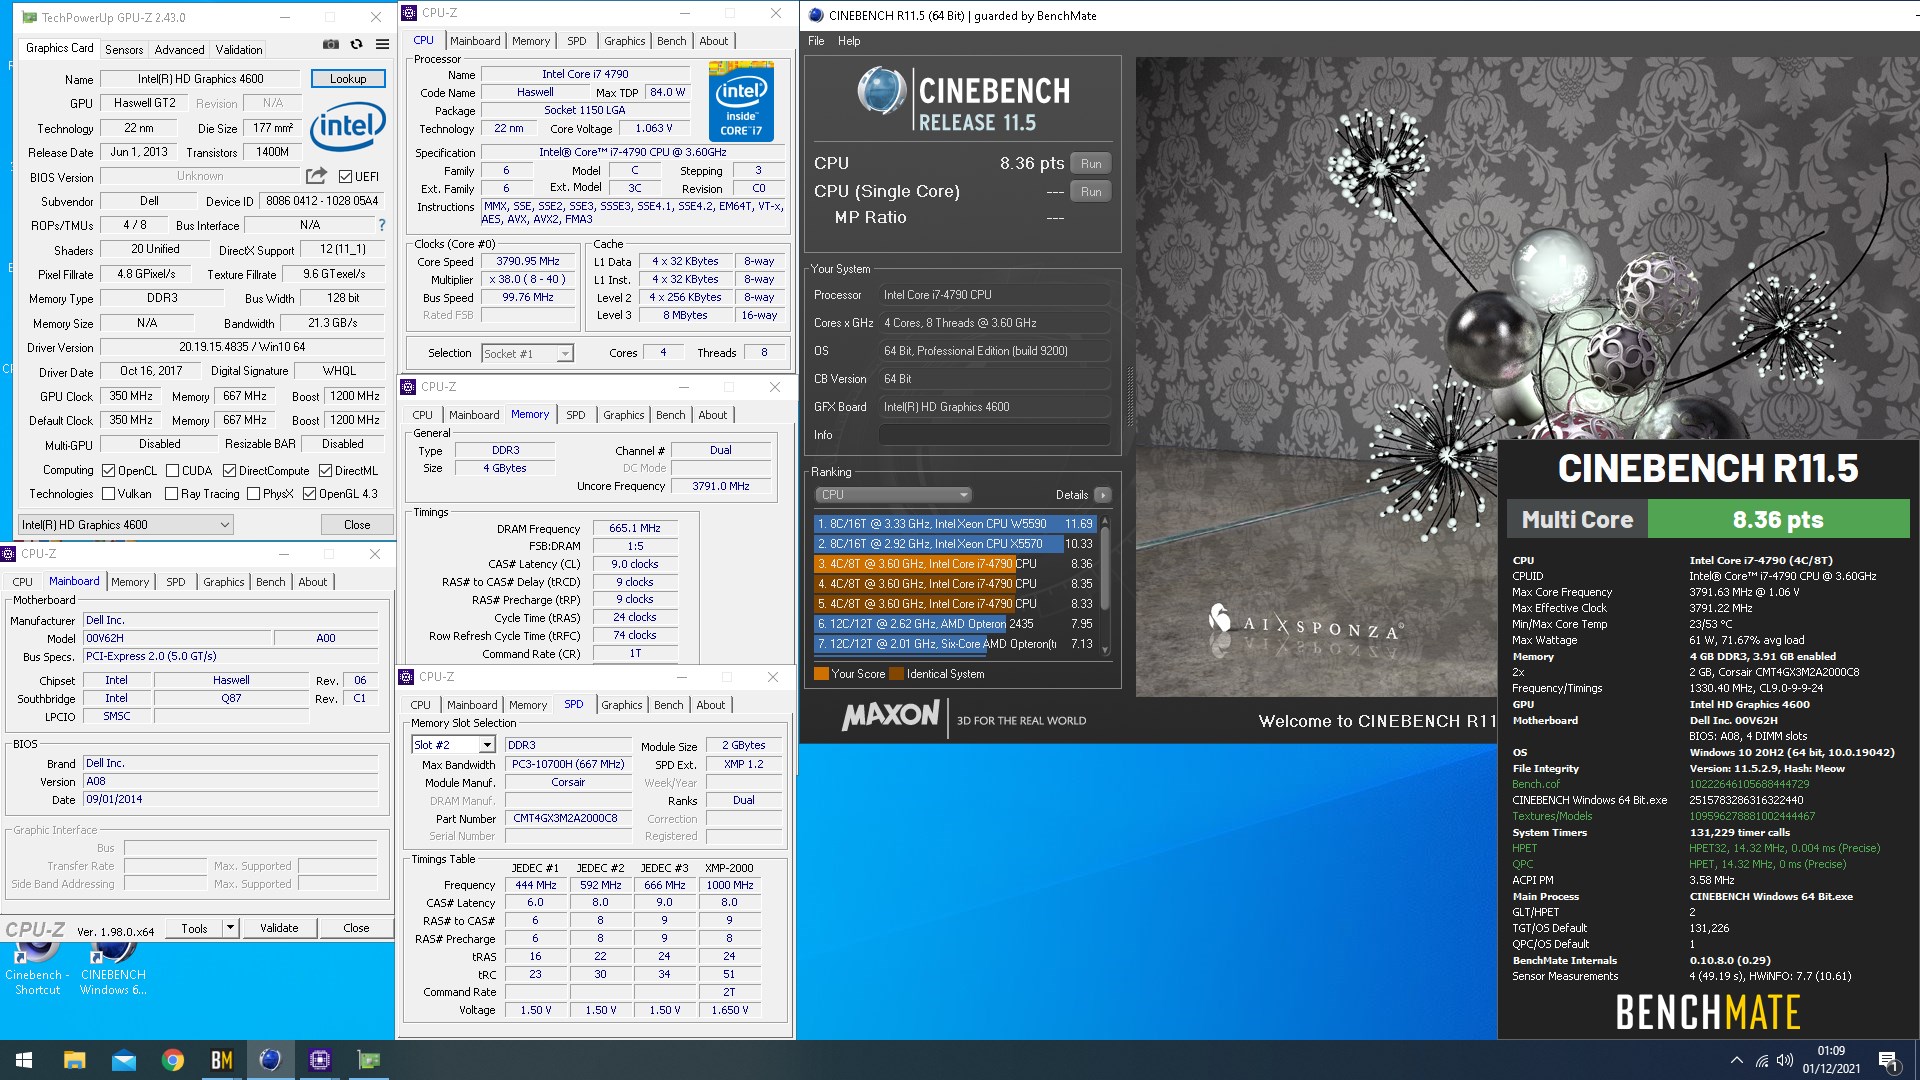Open the Slot #2 memory slot dropdown
1920x1080 pixels.
454,745
